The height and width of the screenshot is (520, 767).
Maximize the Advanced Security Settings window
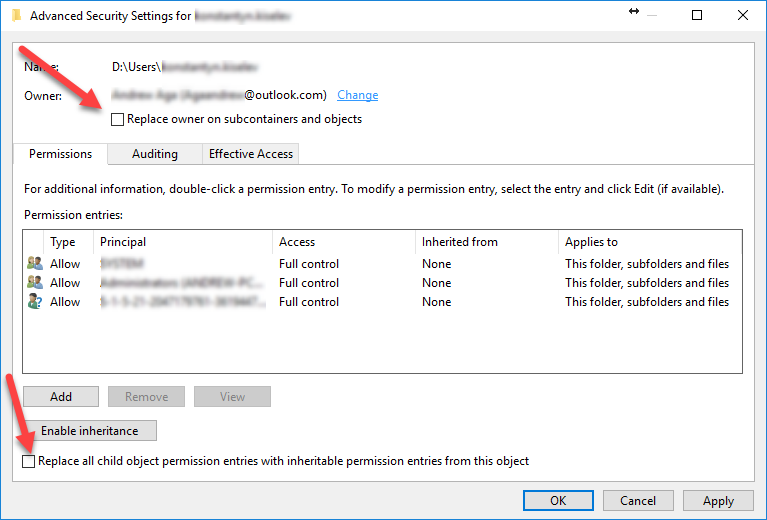(697, 15)
